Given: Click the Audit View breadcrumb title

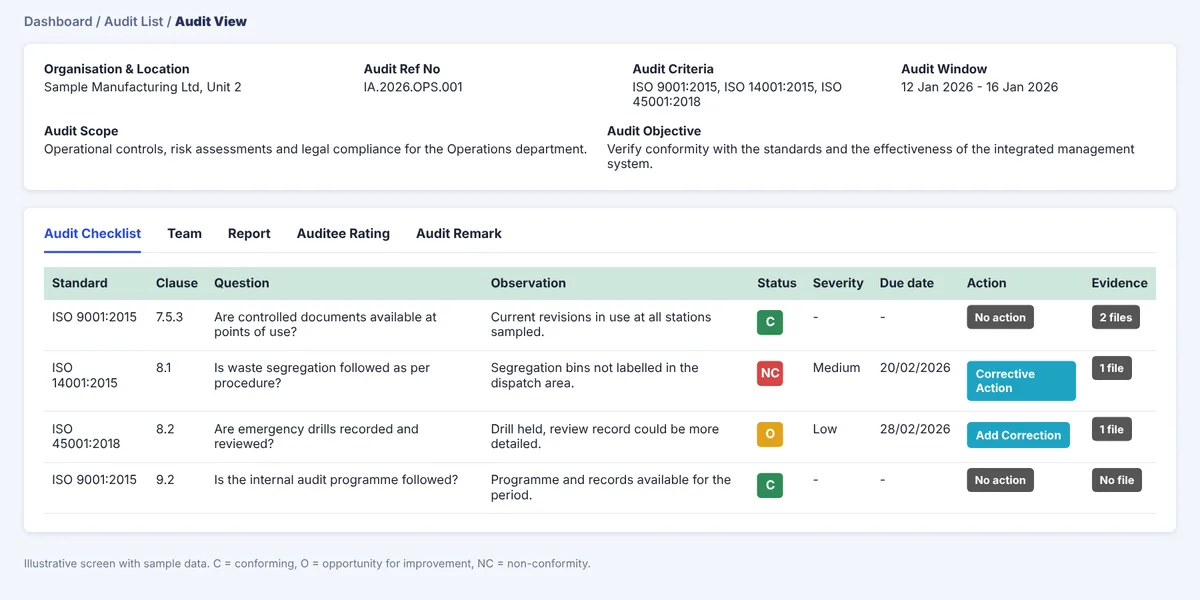Looking at the screenshot, I should [x=211, y=21].
